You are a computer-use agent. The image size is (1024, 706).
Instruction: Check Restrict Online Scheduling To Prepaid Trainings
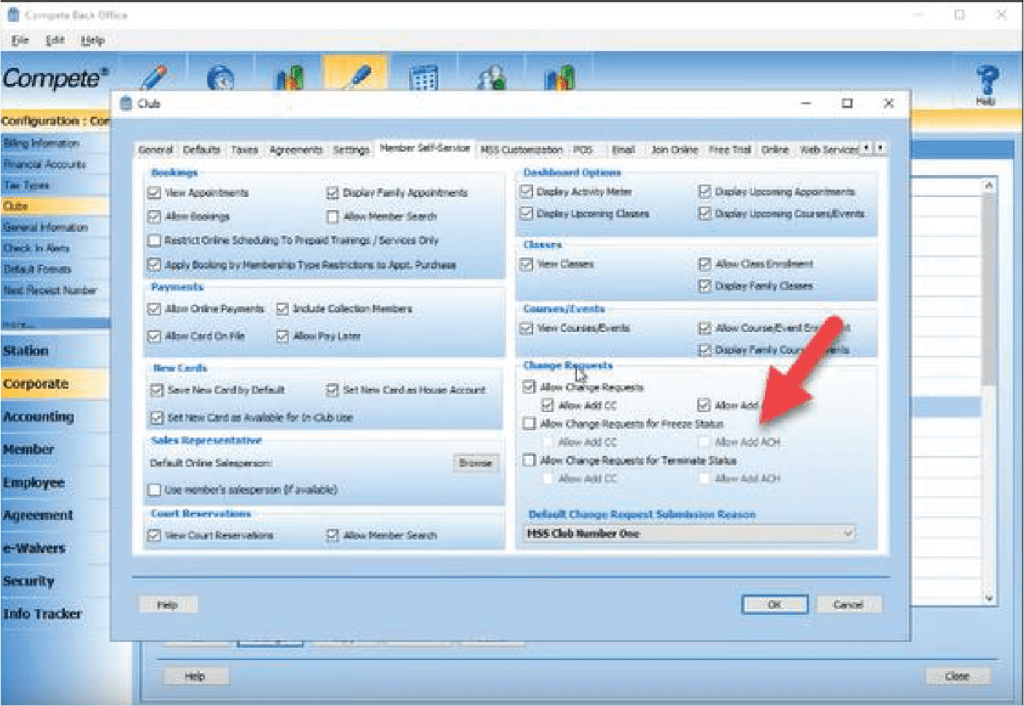tap(154, 240)
